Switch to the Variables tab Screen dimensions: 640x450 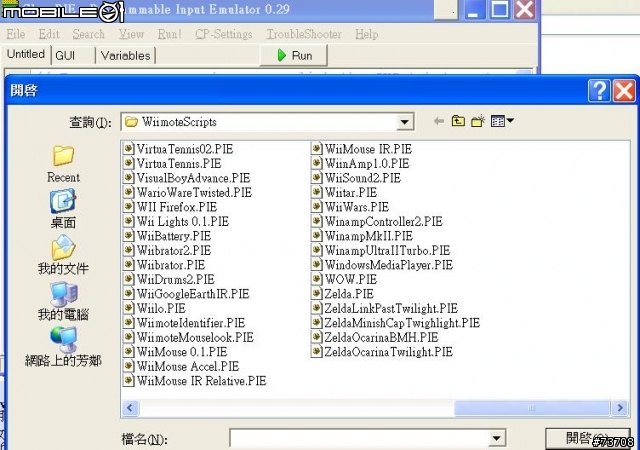tap(126, 56)
